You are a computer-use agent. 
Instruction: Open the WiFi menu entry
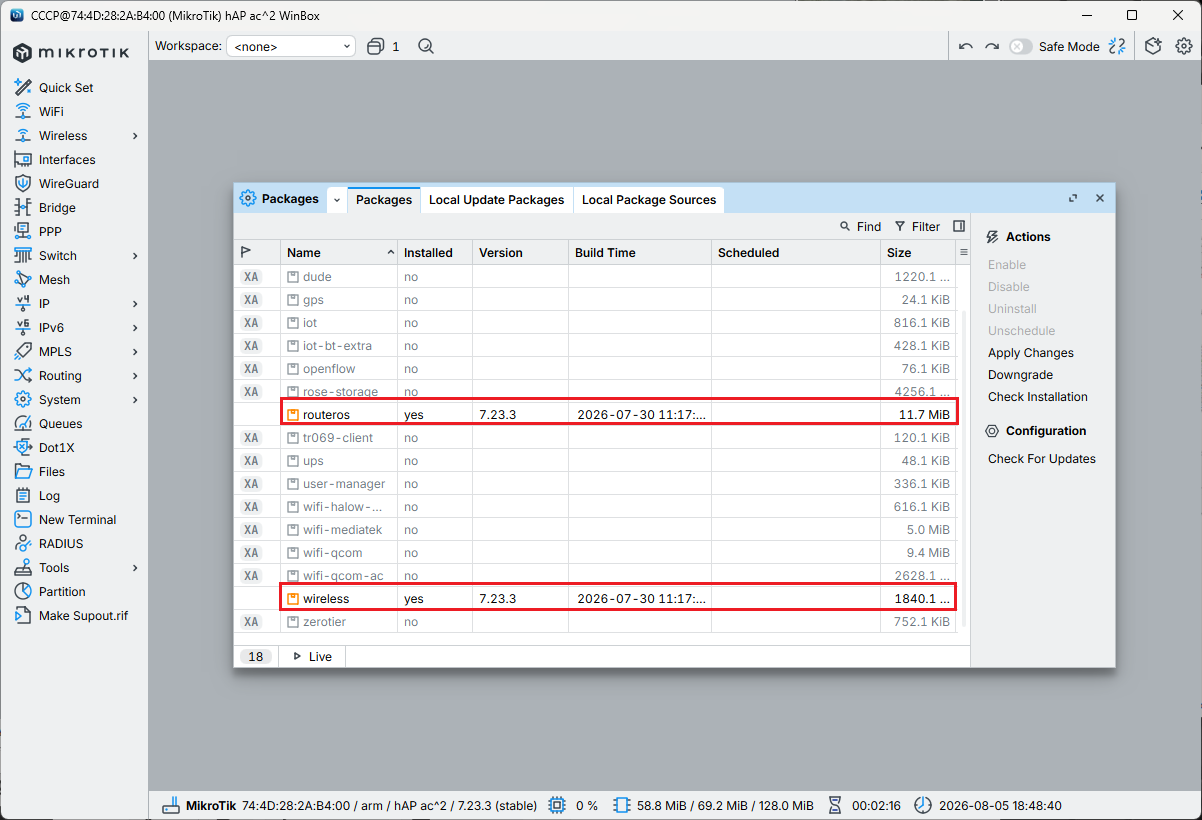[51, 111]
